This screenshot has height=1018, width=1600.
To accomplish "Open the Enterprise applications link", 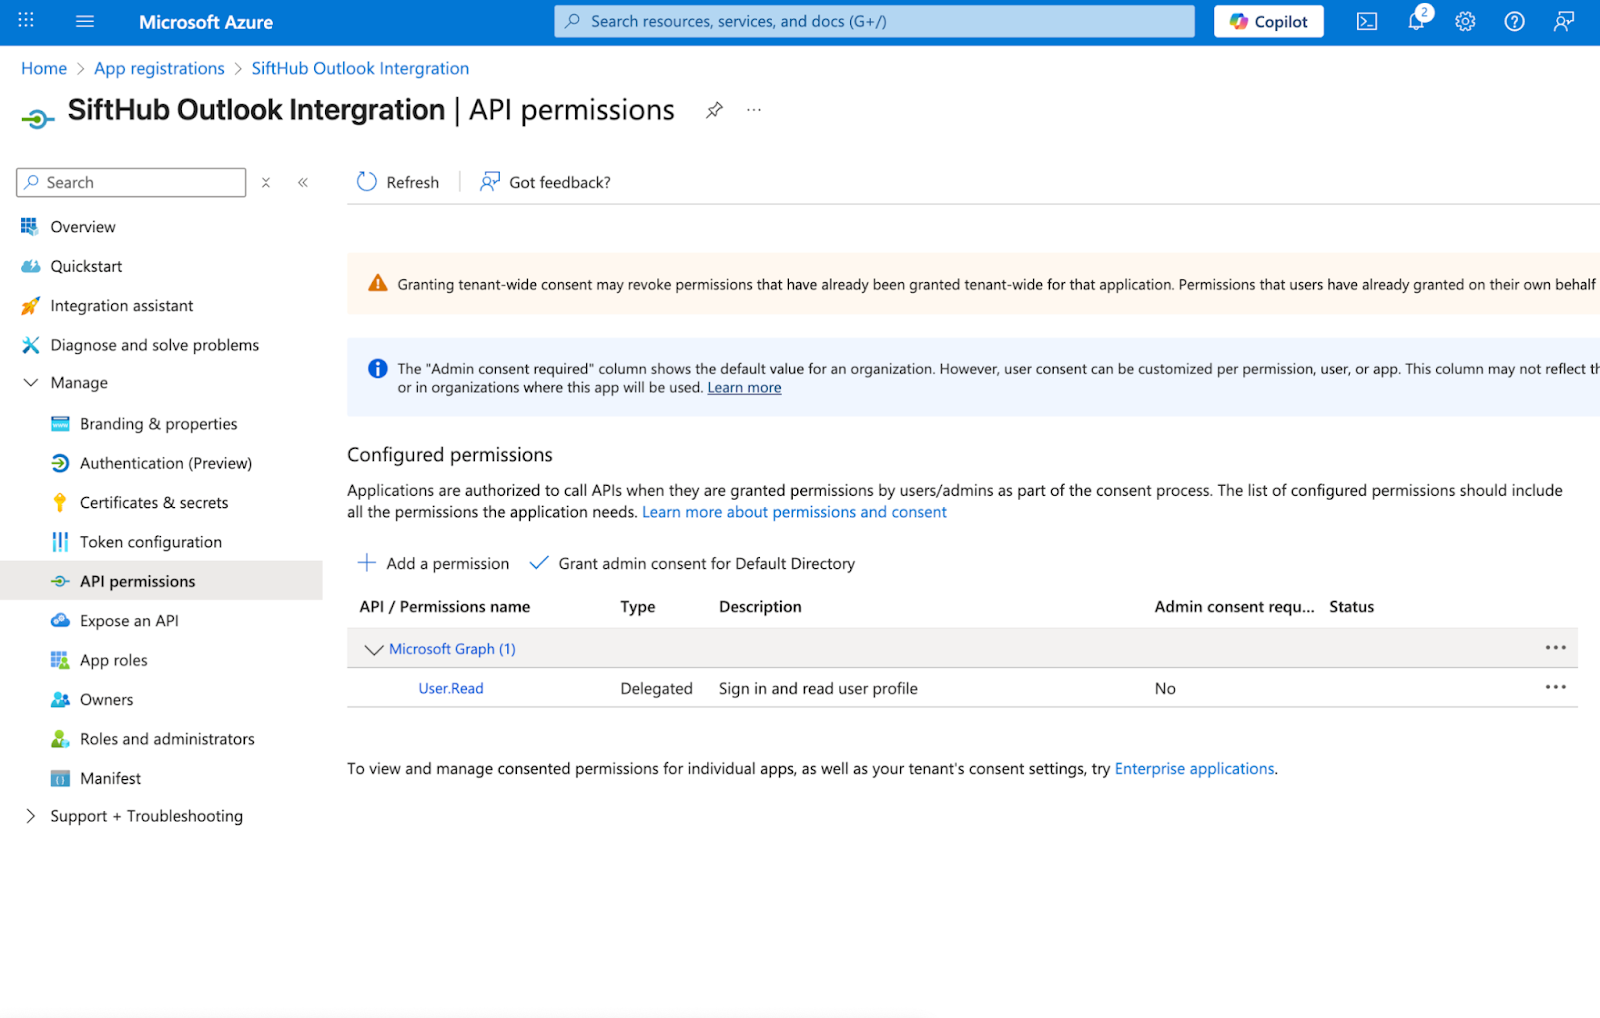I will coord(1194,769).
